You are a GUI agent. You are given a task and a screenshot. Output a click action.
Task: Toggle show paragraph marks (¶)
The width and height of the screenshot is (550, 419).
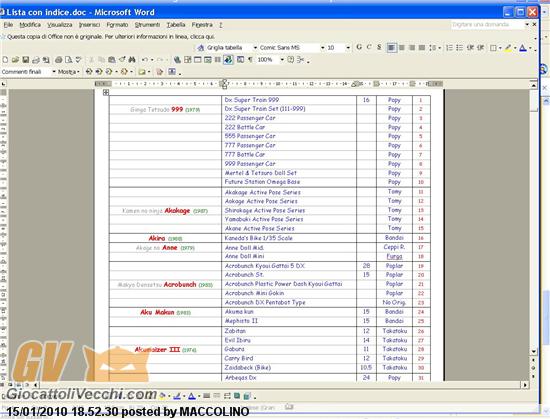tap(250, 60)
